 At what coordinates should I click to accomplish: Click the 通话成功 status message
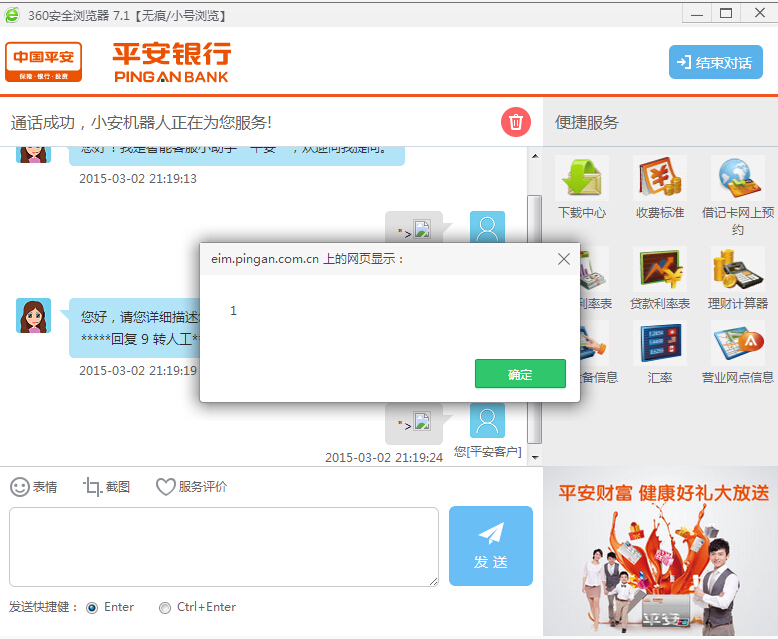tap(141, 122)
